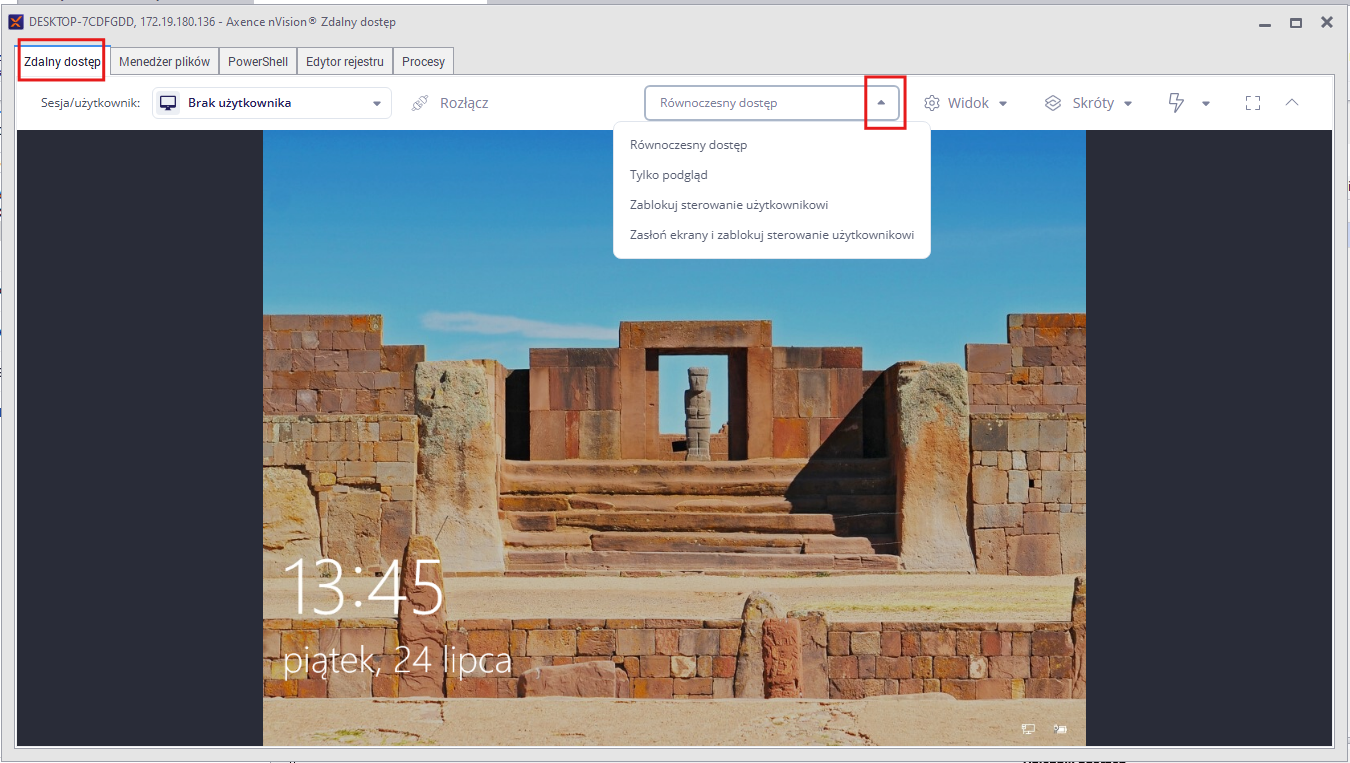Switch to the Edytor rejestru tab
Viewport: 1350px width, 763px height.
[345, 62]
